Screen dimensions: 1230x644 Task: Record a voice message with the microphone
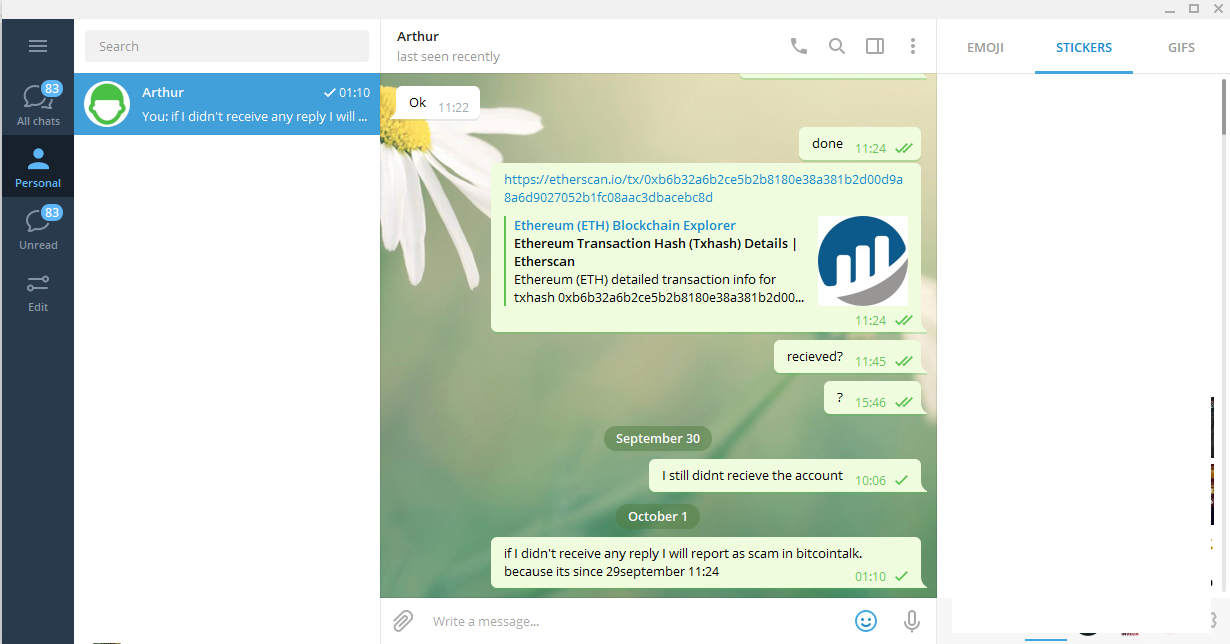click(x=911, y=621)
